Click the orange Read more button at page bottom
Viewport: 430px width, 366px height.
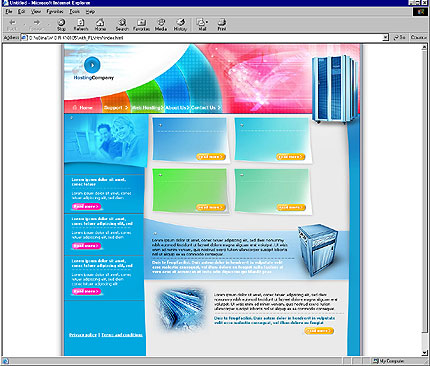click(x=319, y=331)
